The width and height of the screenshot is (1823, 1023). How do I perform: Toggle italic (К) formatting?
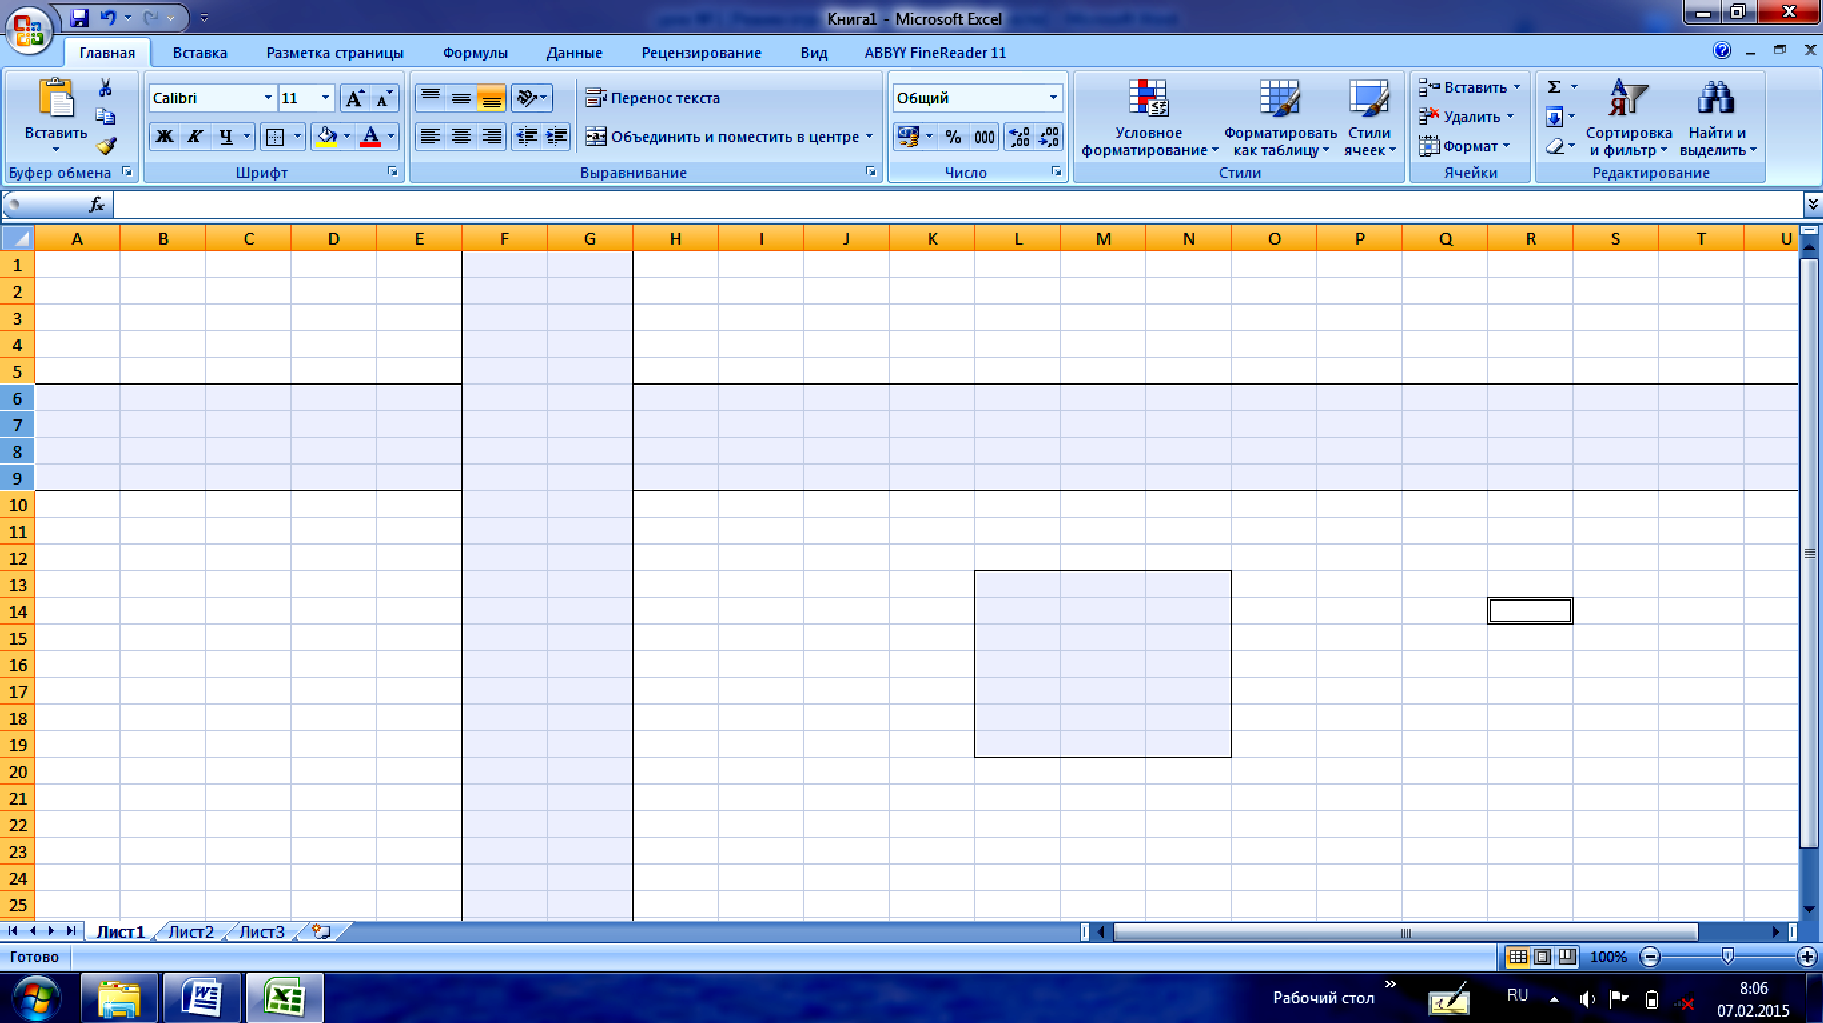pyautogui.click(x=195, y=136)
